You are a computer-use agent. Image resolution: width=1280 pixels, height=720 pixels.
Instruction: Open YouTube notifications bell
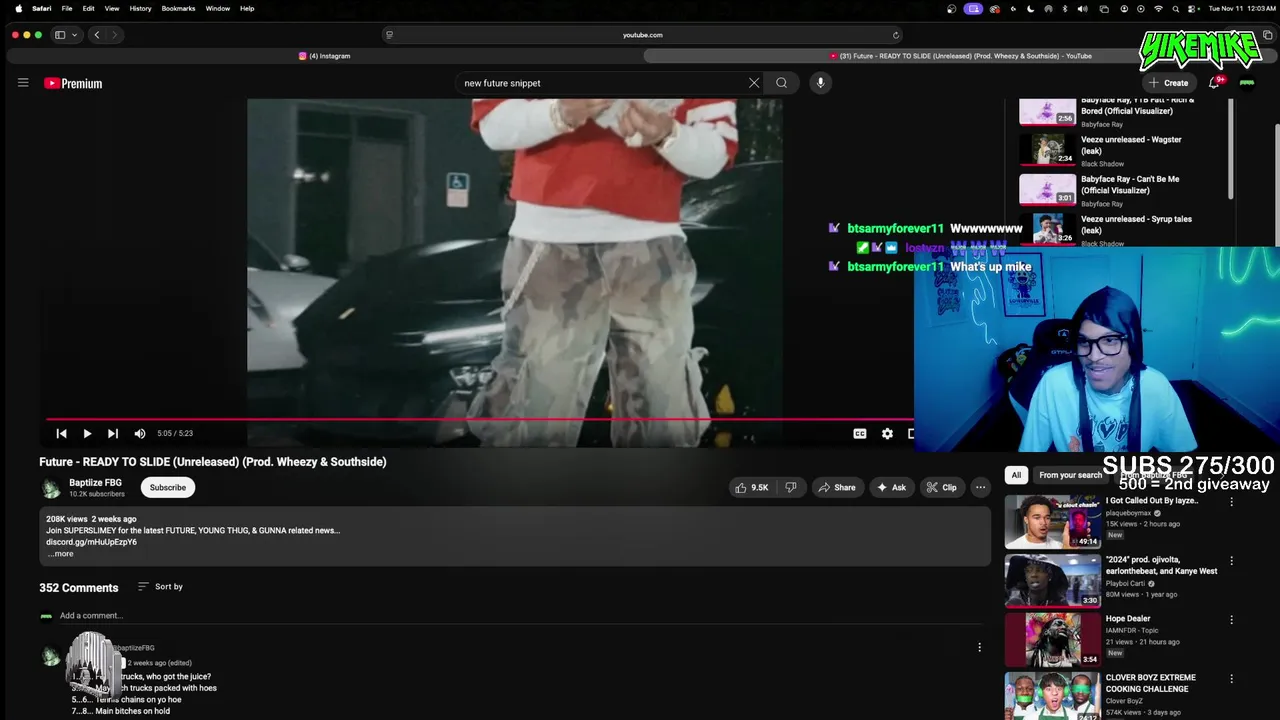(1214, 83)
